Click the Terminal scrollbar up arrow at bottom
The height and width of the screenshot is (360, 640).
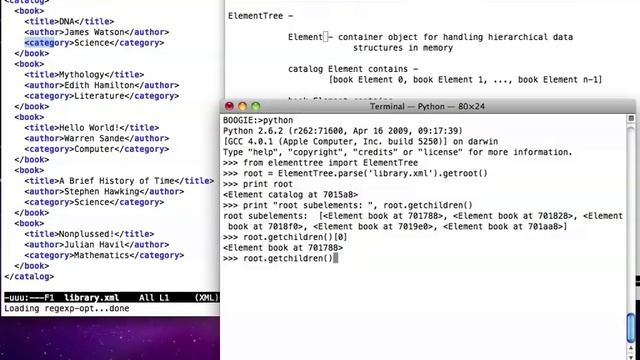coord(631,348)
